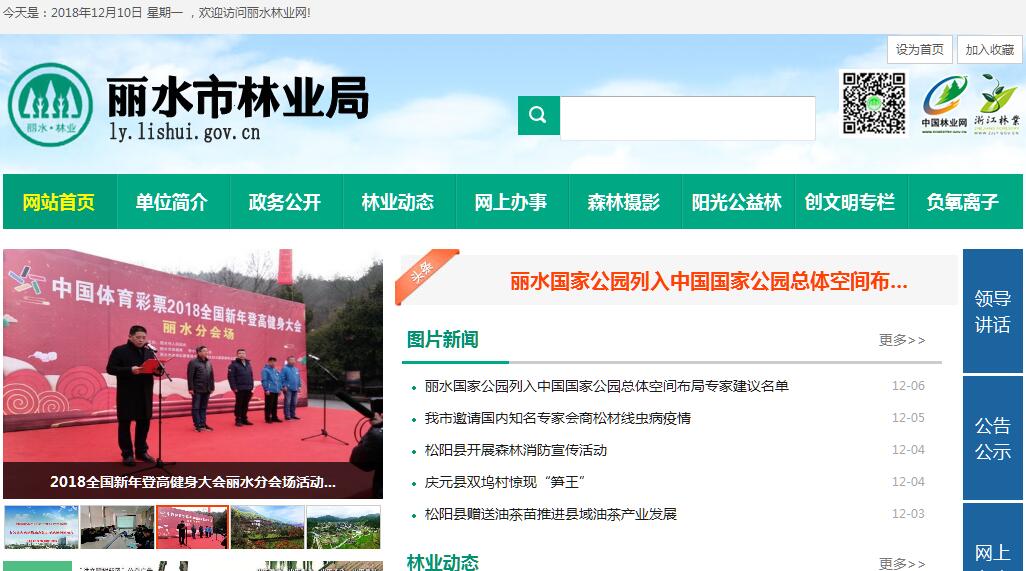The image size is (1026, 571).
Task: Click the 12-06 date text
Action: pos(908,386)
